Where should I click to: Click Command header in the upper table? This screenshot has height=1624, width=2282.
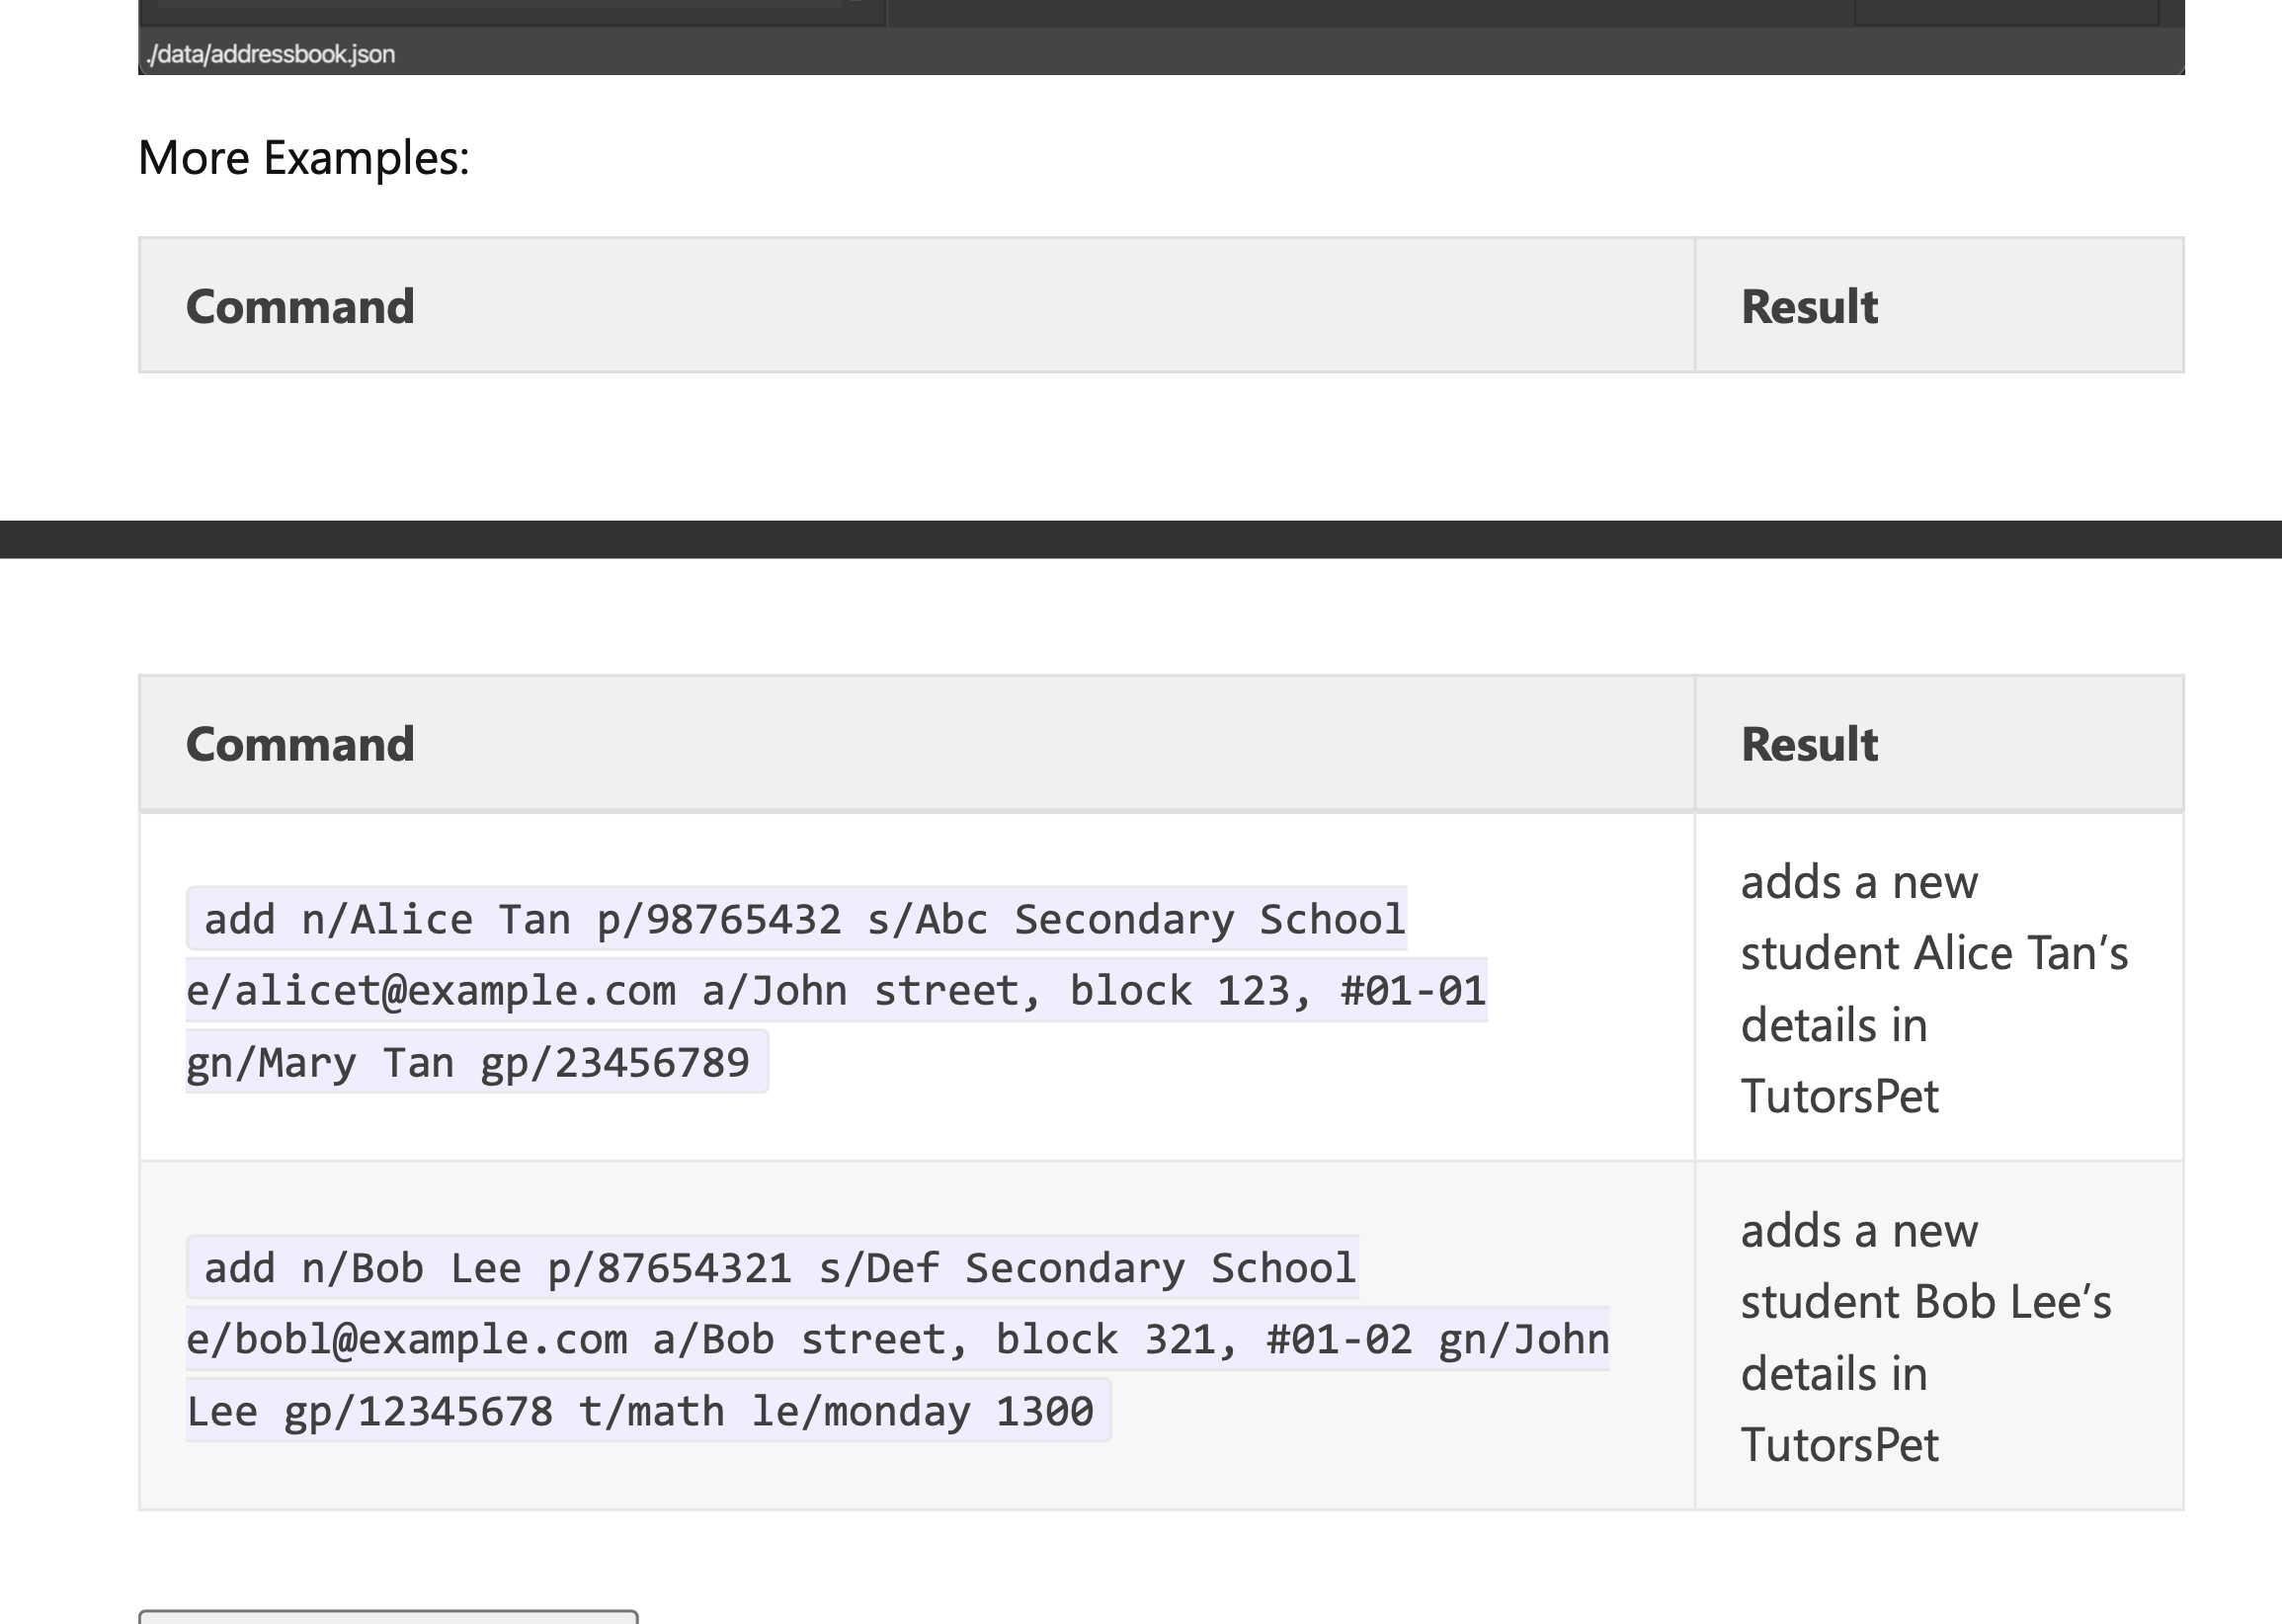[299, 306]
